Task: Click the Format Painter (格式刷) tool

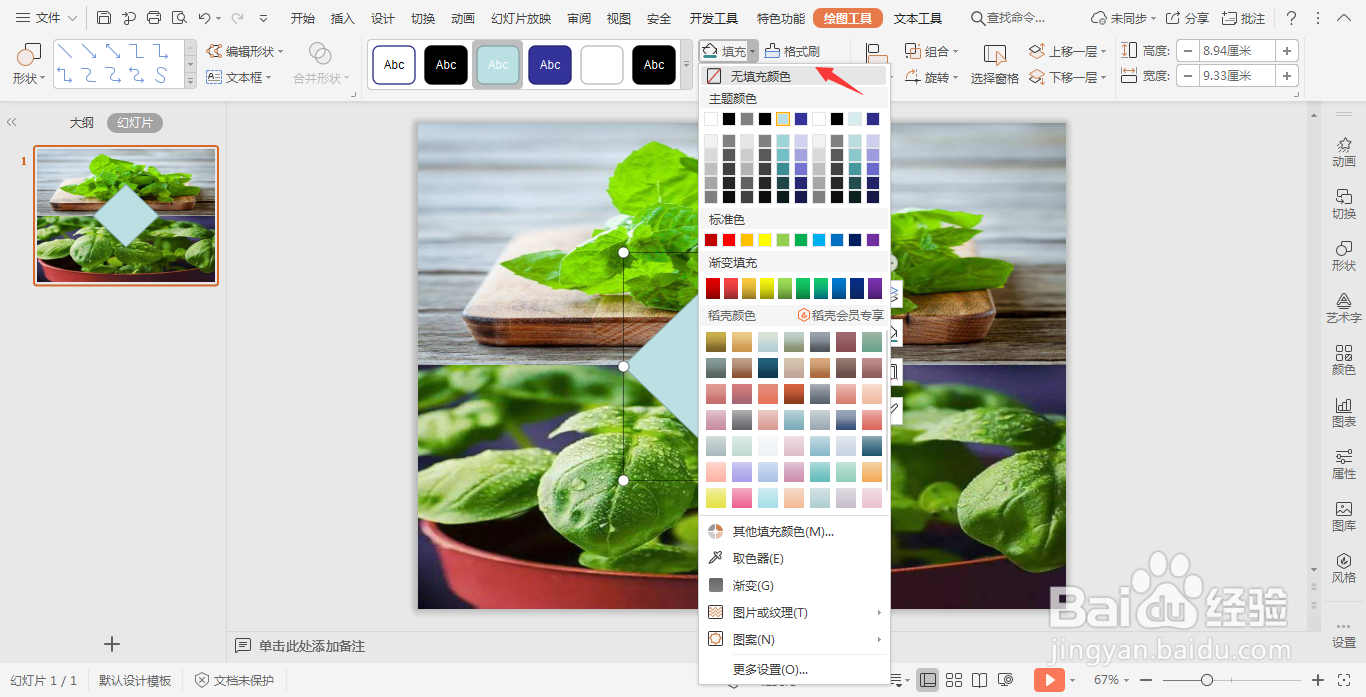Action: click(x=793, y=51)
